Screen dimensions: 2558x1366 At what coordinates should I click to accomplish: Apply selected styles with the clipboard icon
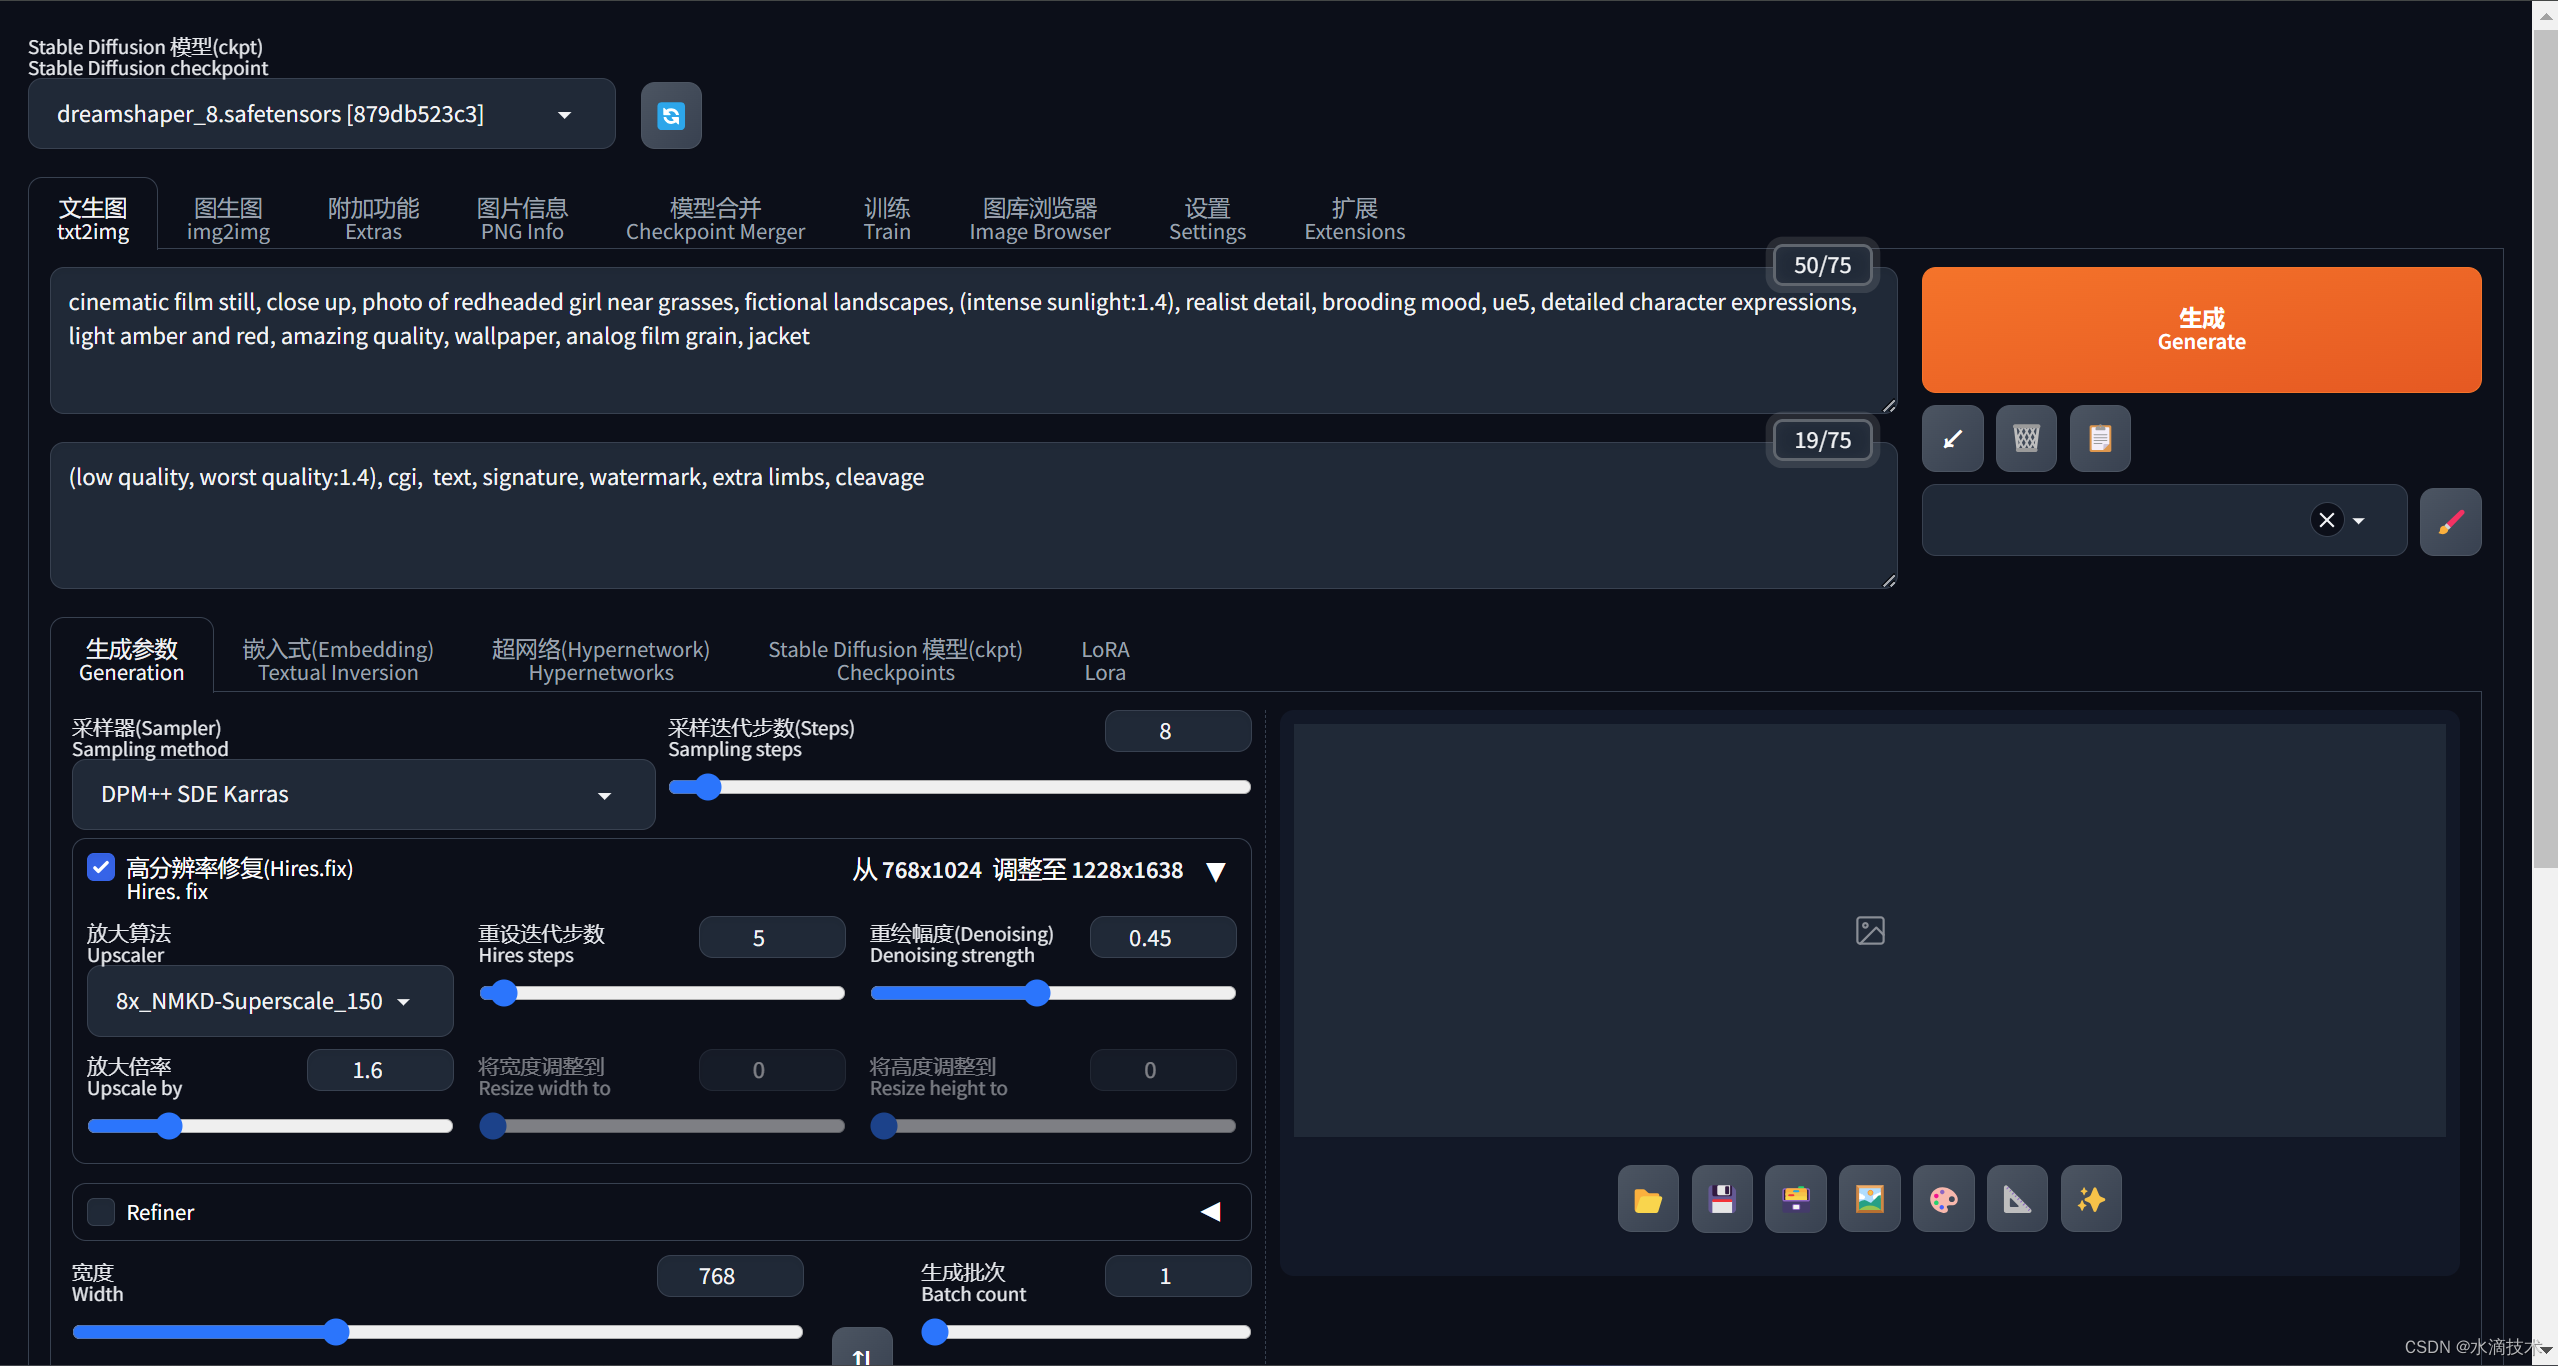point(2100,438)
